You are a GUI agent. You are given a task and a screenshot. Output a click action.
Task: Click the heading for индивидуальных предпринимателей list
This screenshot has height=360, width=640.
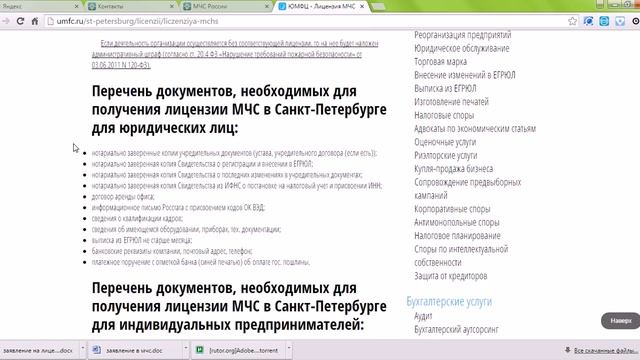(x=239, y=306)
